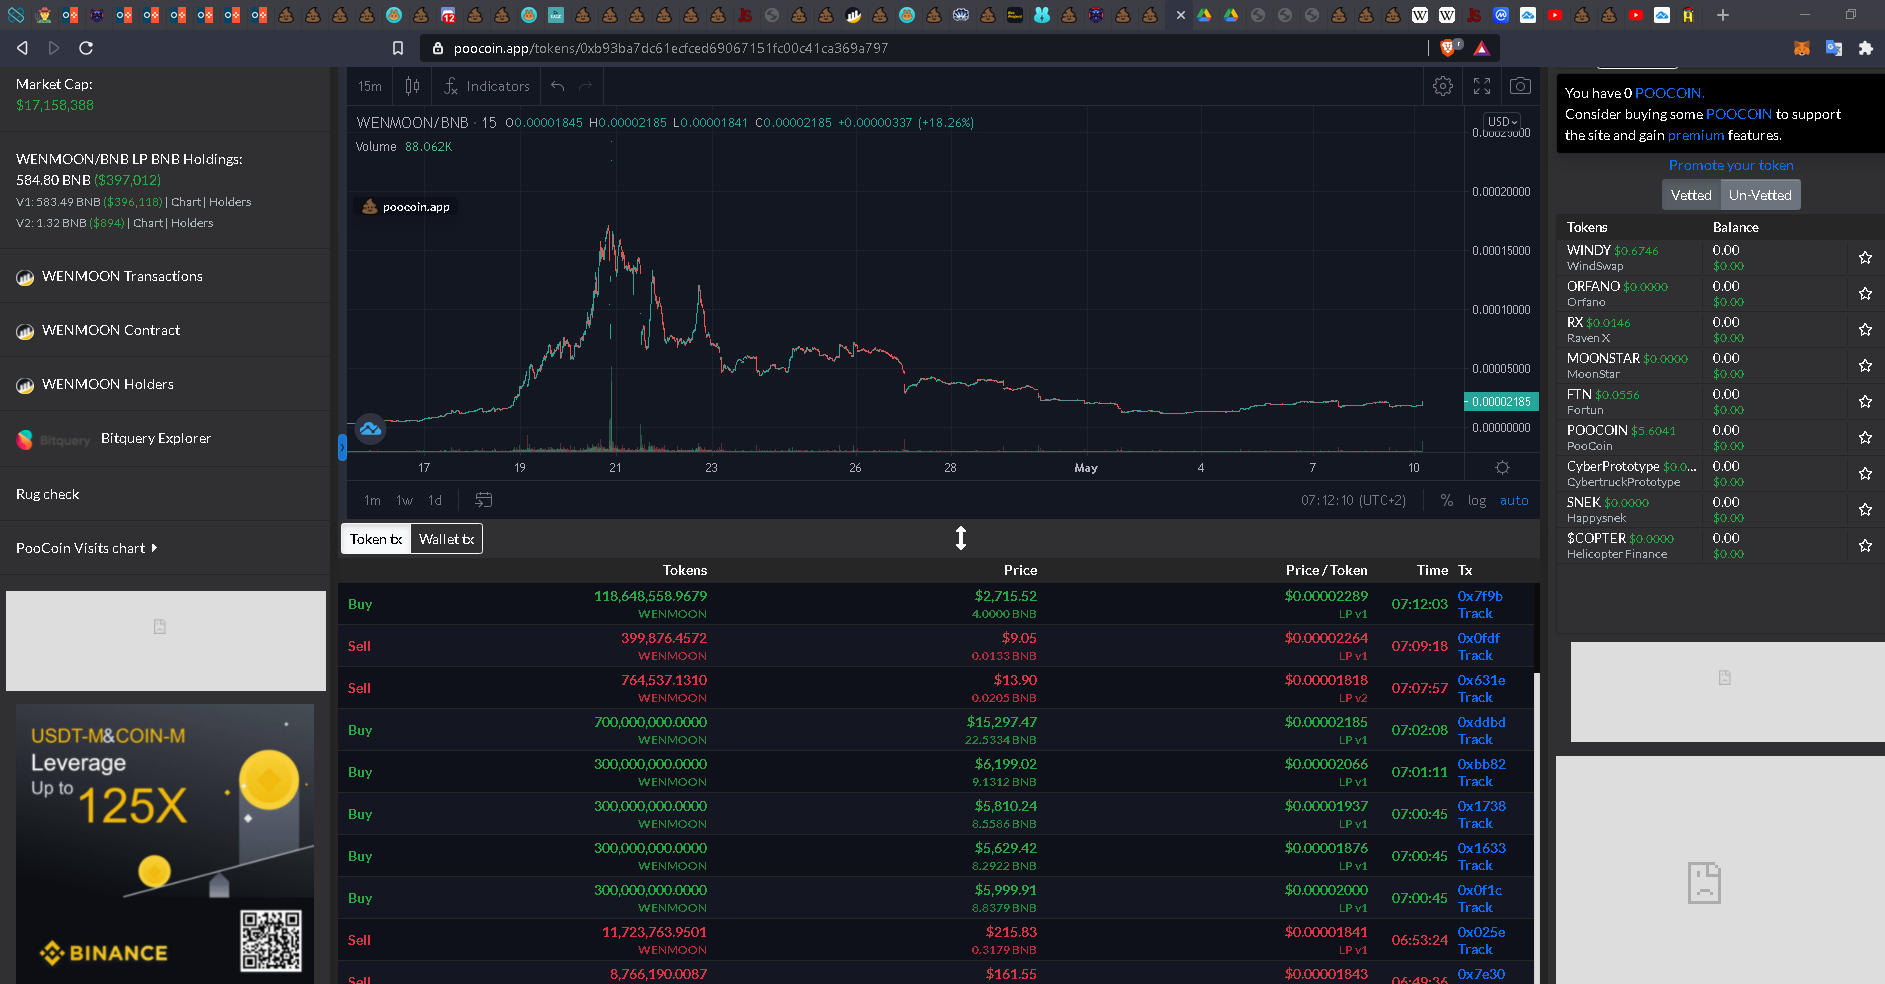Image resolution: width=1885 pixels, height=984 pixels.
Task: Open the MetaMask fox extension
Action: pyautogui.click(x=1802, y=48)
